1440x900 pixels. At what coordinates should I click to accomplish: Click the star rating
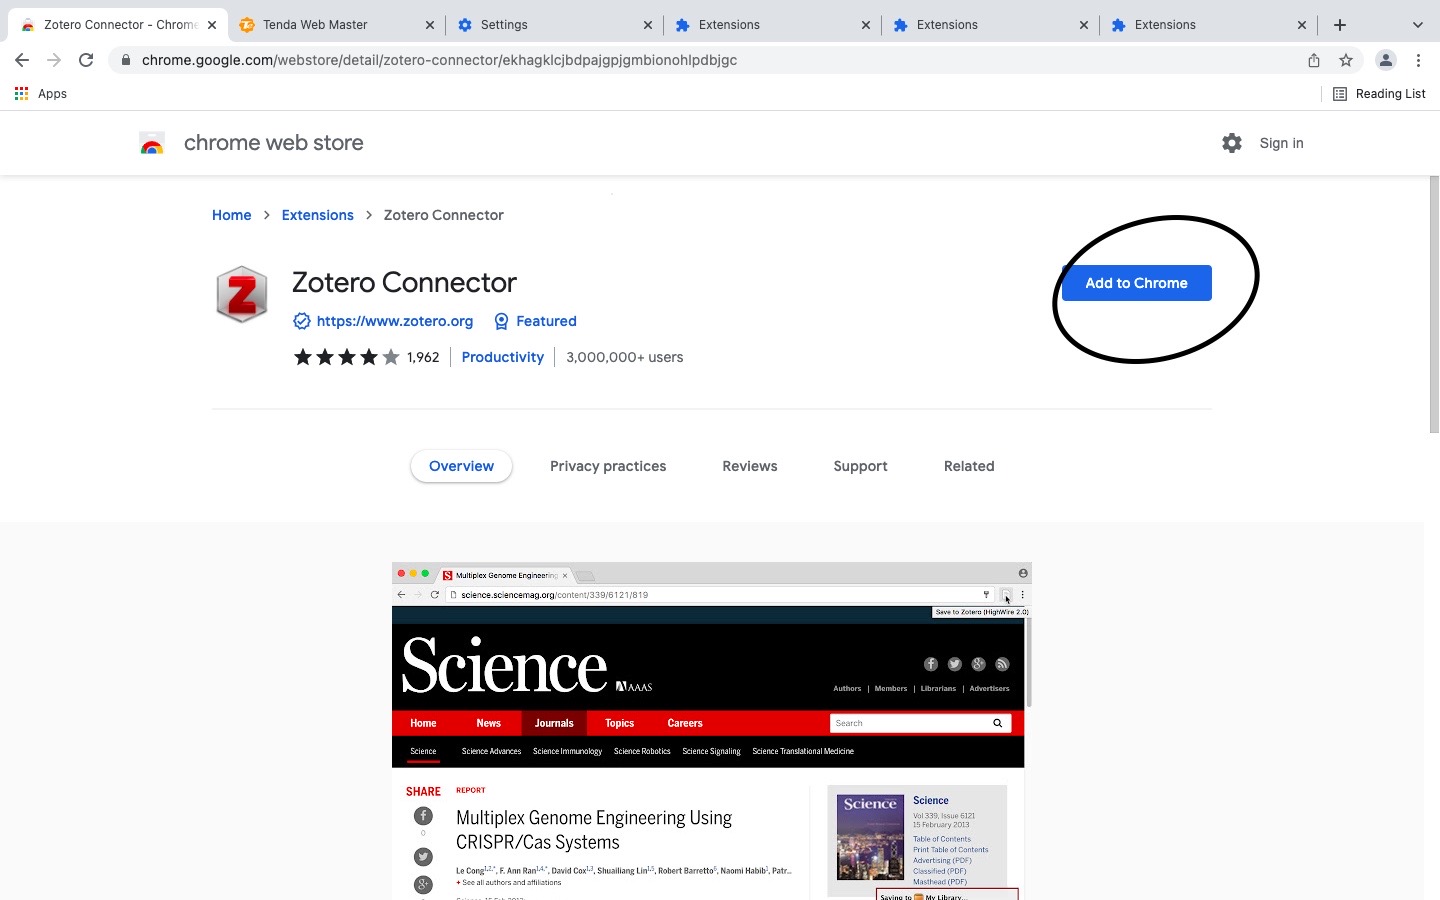click(346, 357)
